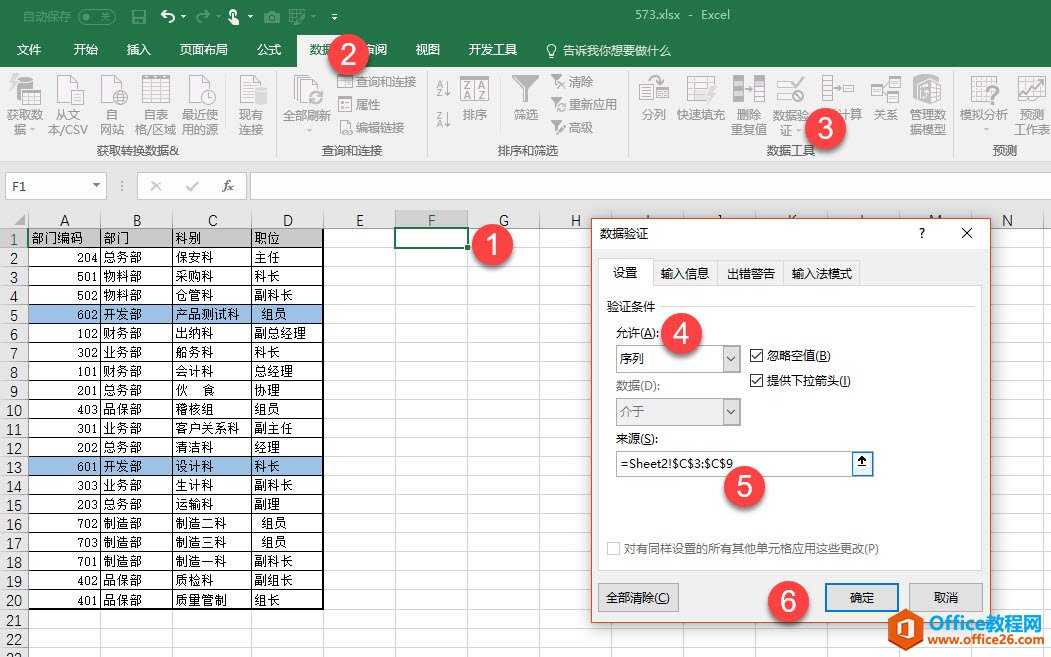Click the collapse-dialog range selector button
1051x657 pixels.
862,463
